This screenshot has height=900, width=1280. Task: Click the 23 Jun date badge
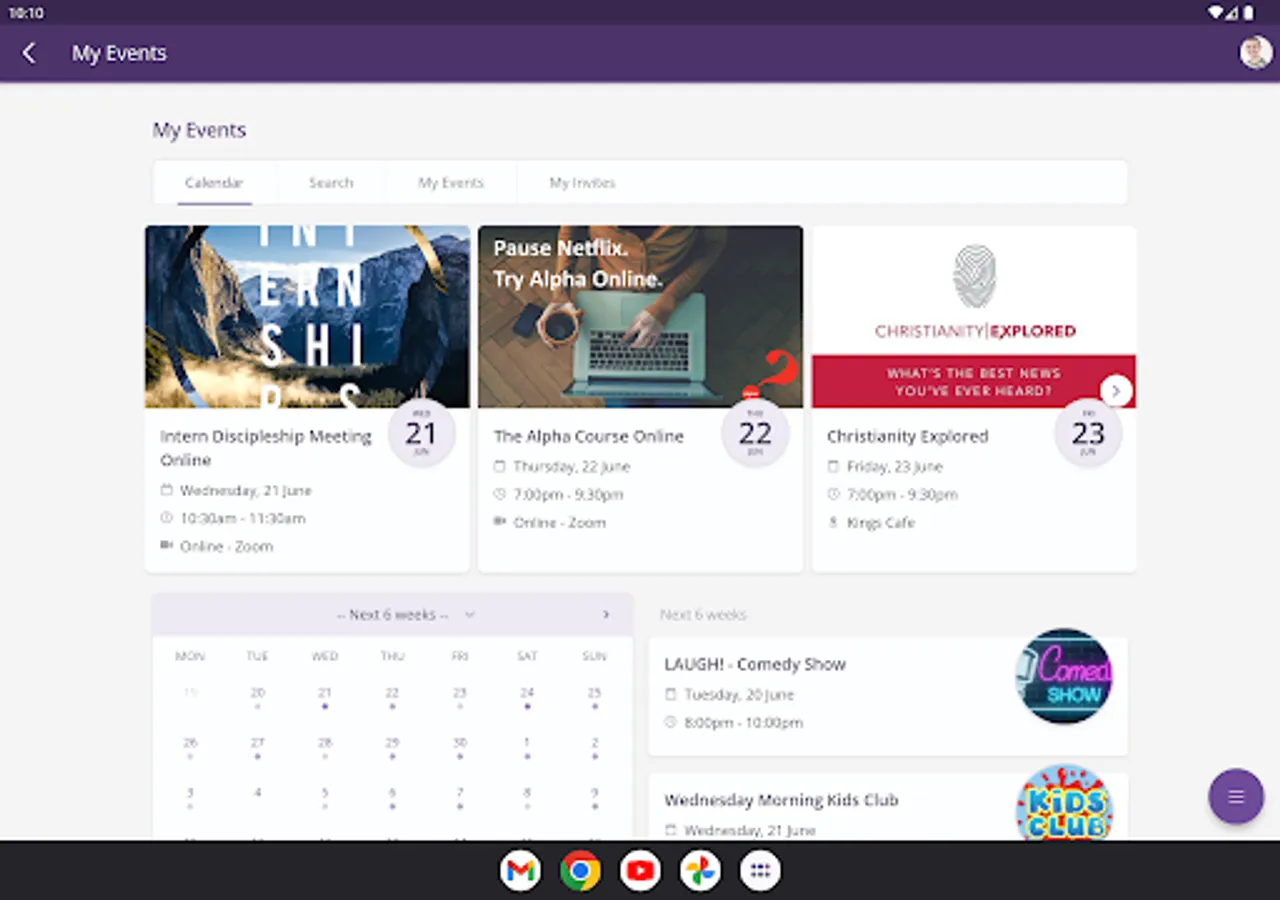coord(1088,433)
